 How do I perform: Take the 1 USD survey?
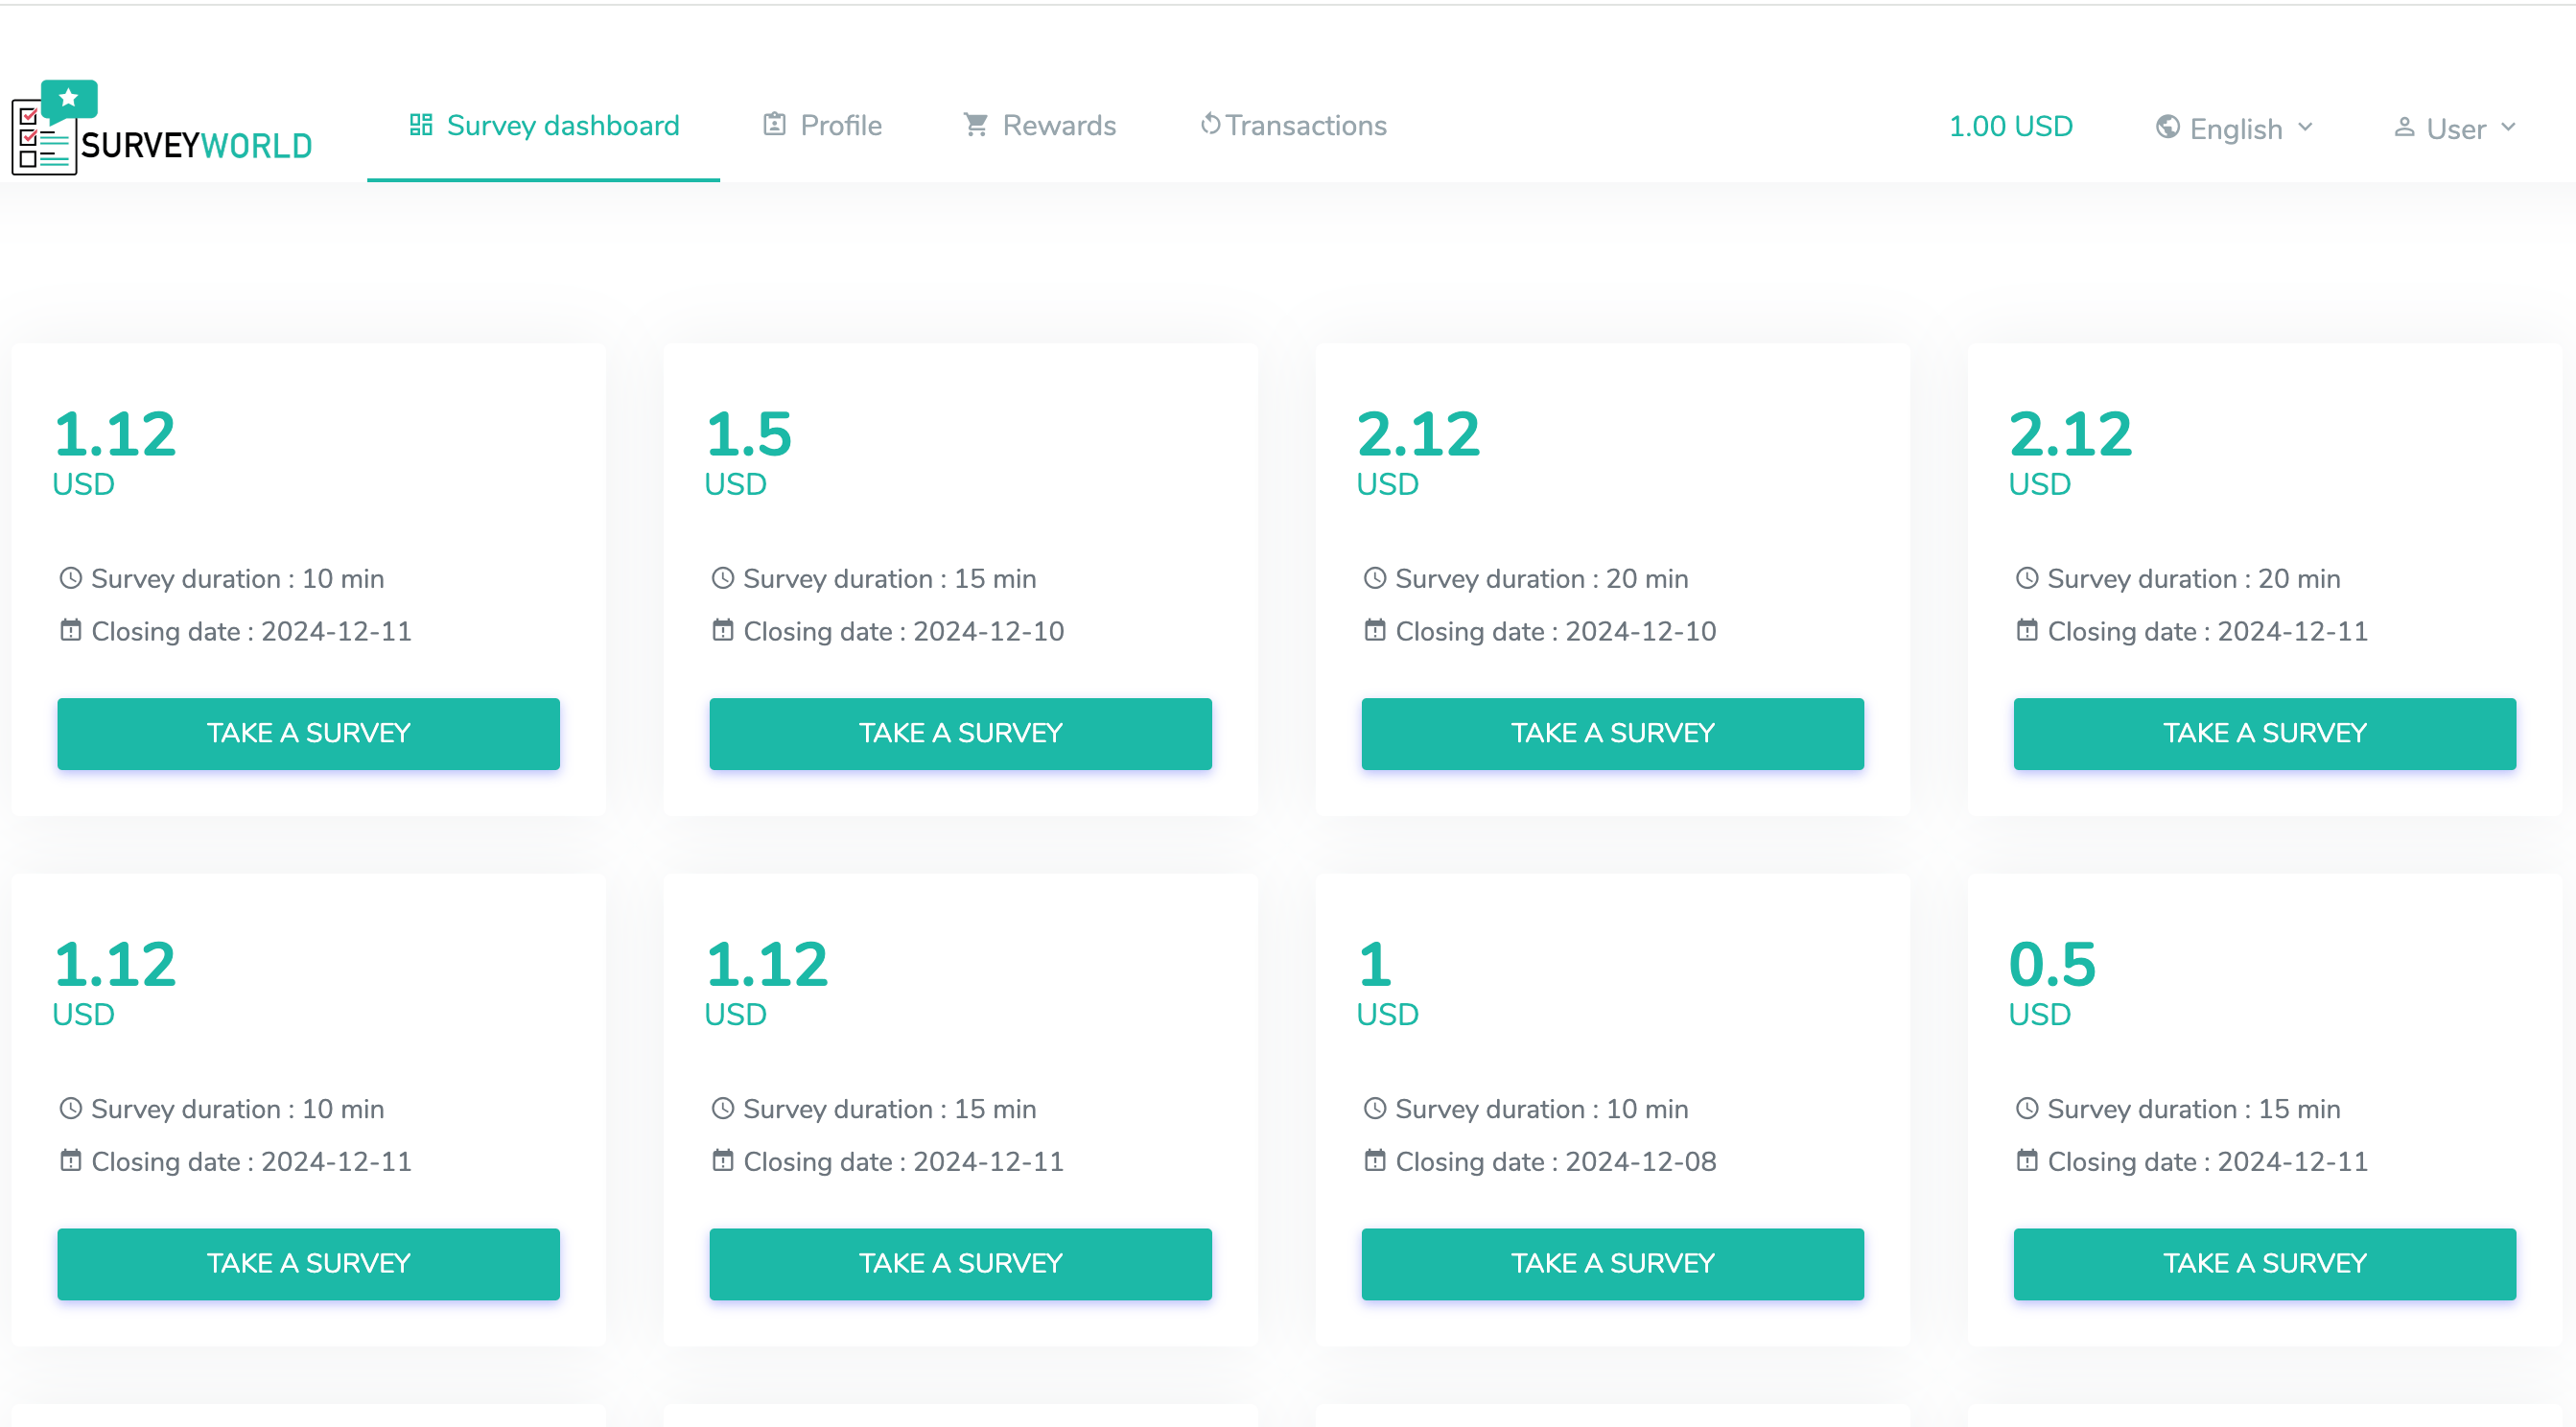(1613, 1264)
